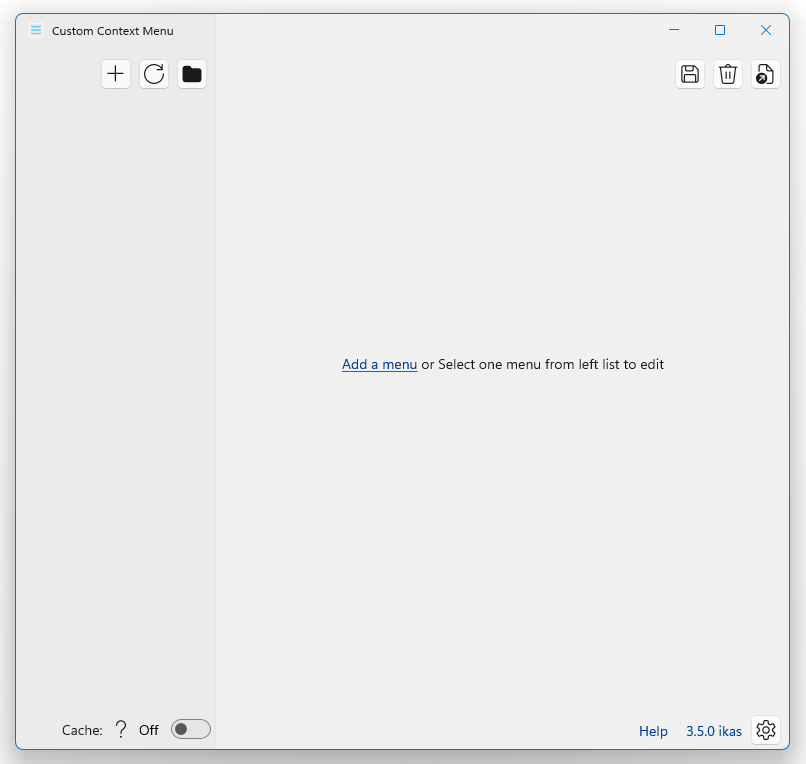The width and height of the screenshot is (806, 764).
Task: Click the Custom Context Menu app icon
Action: pyautogui.click(x=36, y=30)
